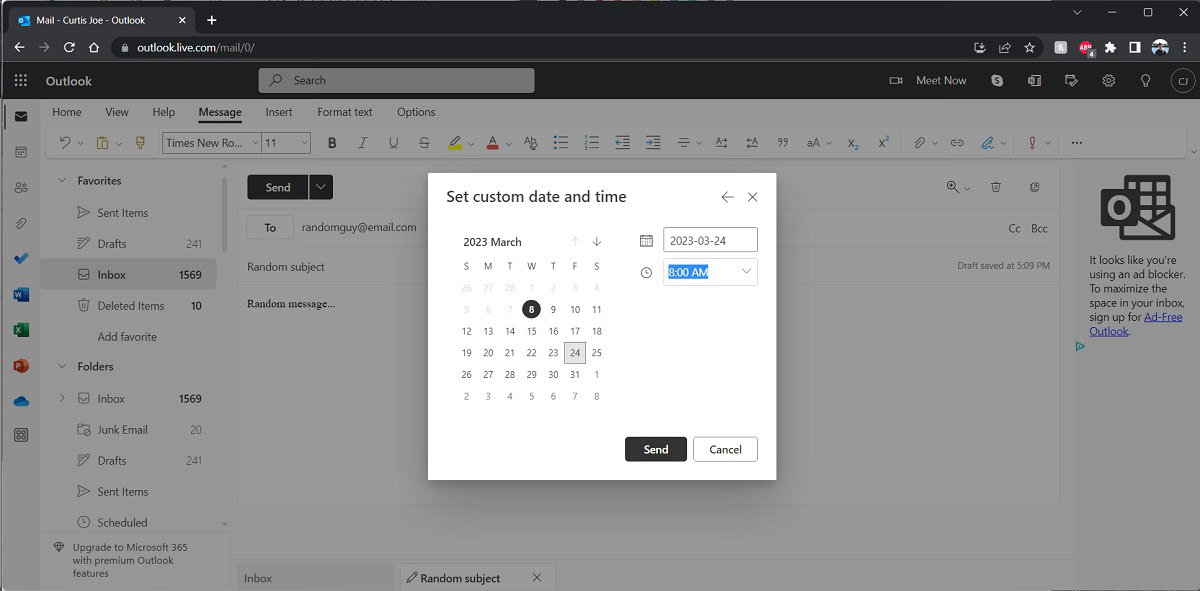The image size is (1200, 591).
Task: Open the Help ribbon tab
Action: 163,112
